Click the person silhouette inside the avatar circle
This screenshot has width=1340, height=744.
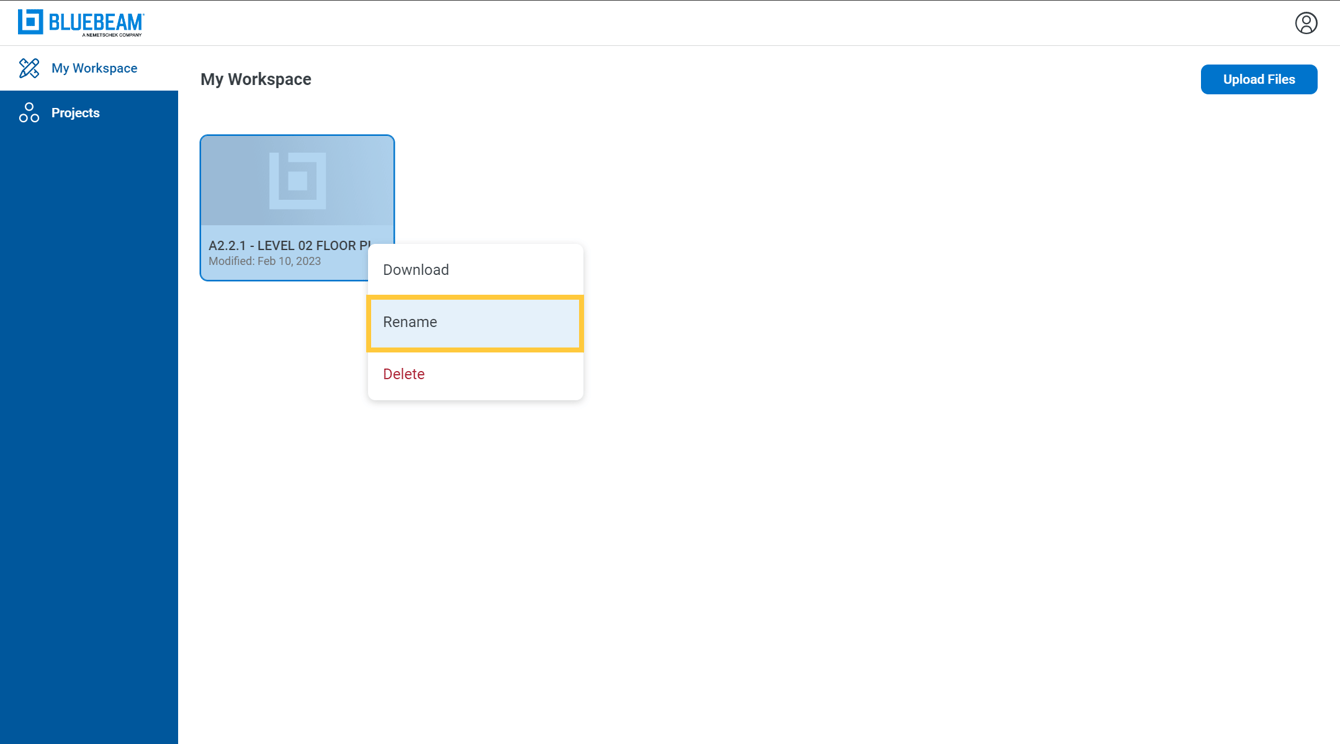(x=1307, y=22)
